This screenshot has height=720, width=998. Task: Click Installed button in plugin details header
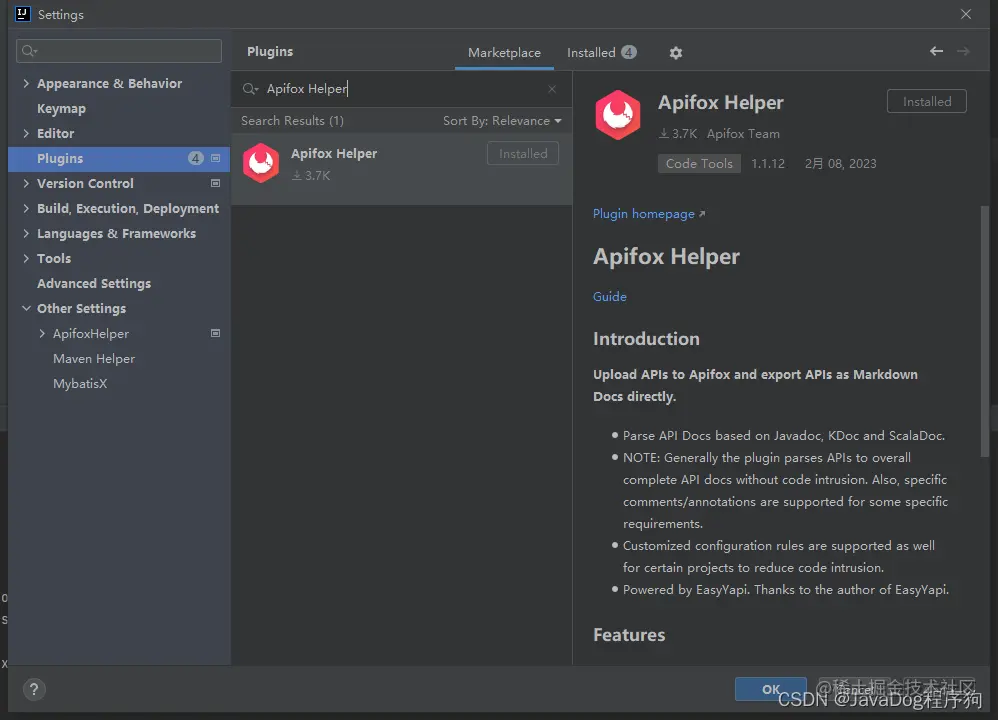pos(927,101)
